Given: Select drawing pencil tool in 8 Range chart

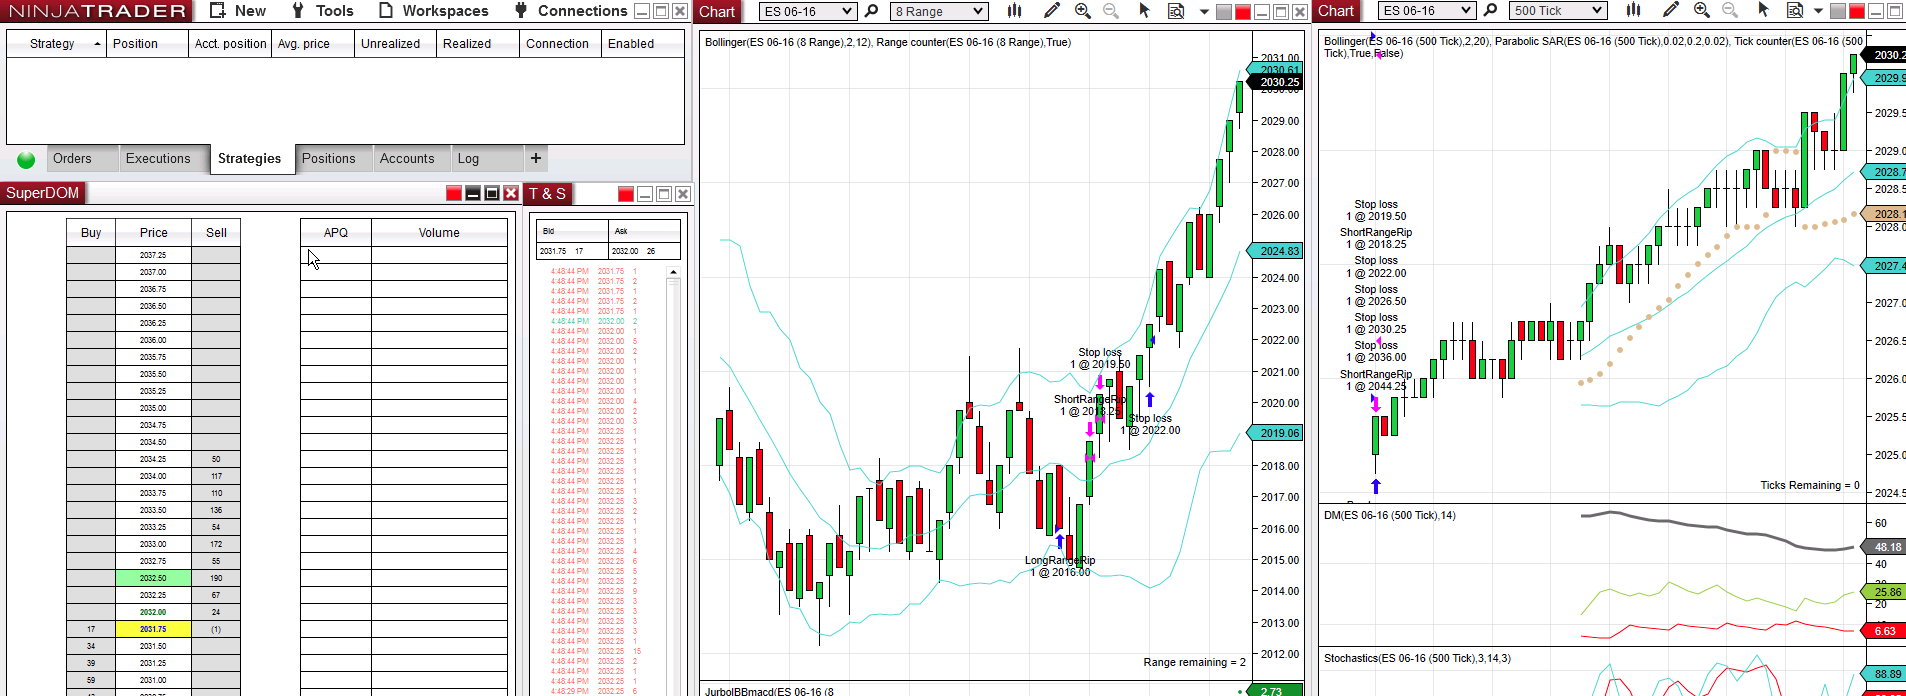Looking at the screenshot, I should point(1051,11).
